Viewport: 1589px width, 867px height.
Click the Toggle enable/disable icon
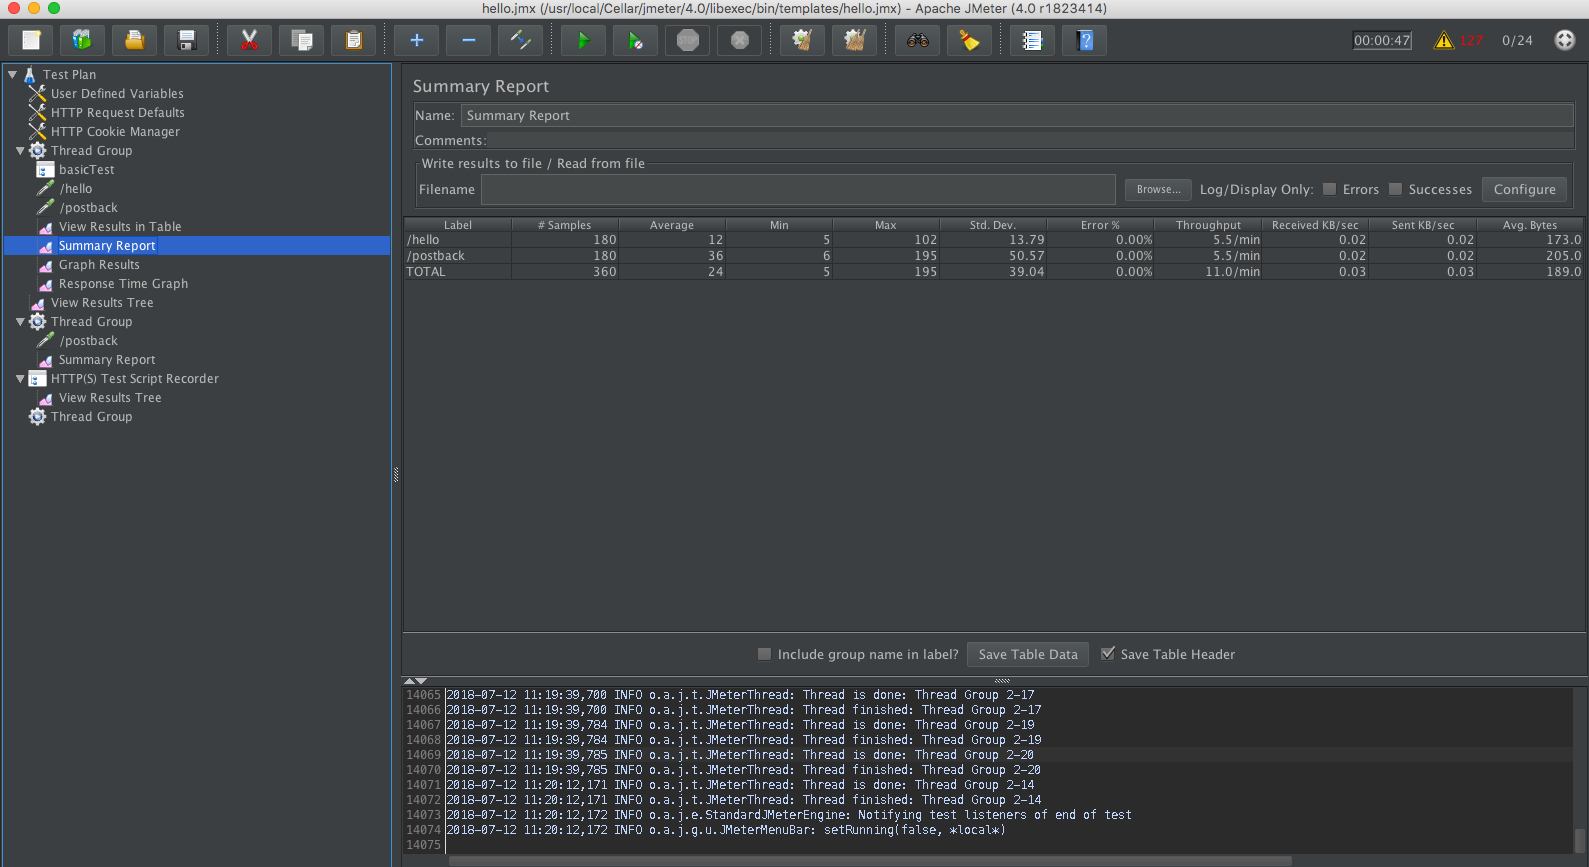pos(521,40)
